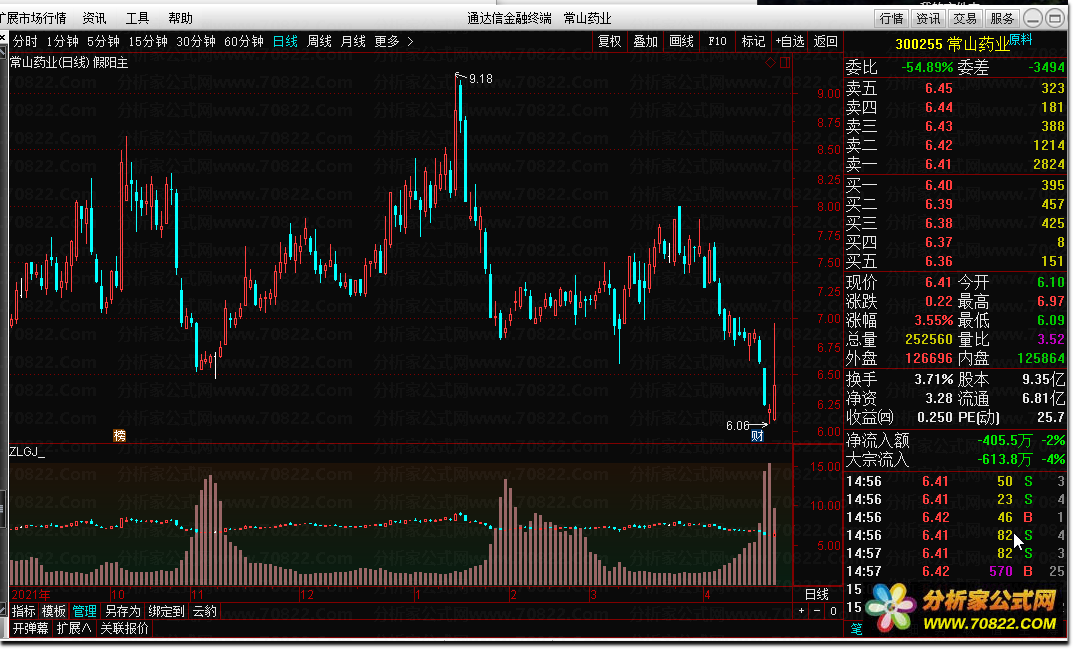1074x649 pixels.
Task: Click the 资讯 button at top right
Action: coord(928,18)
